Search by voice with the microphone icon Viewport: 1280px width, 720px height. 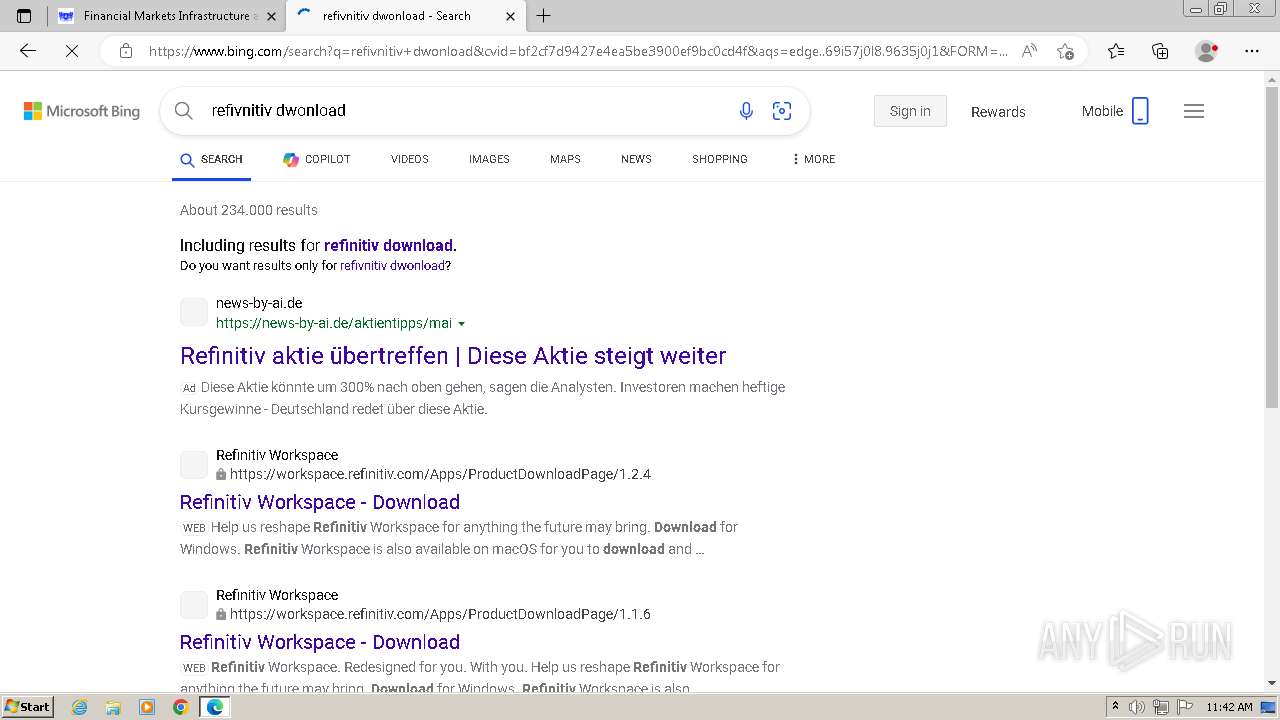[x=746, y=111]
